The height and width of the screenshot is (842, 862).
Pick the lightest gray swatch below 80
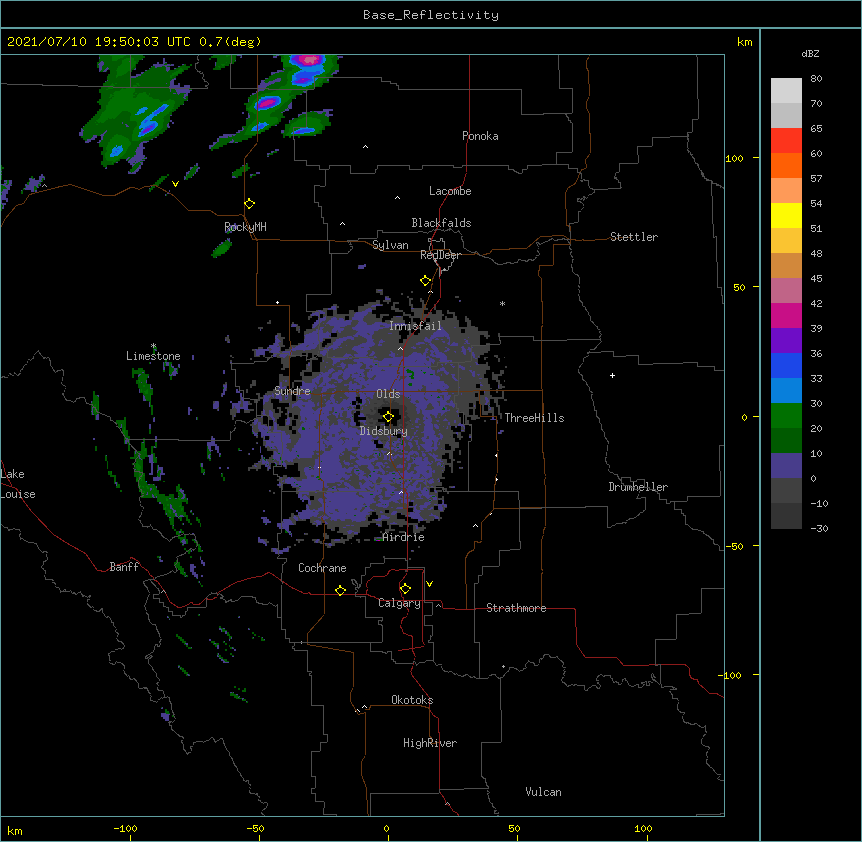click(x=786, y=91)
